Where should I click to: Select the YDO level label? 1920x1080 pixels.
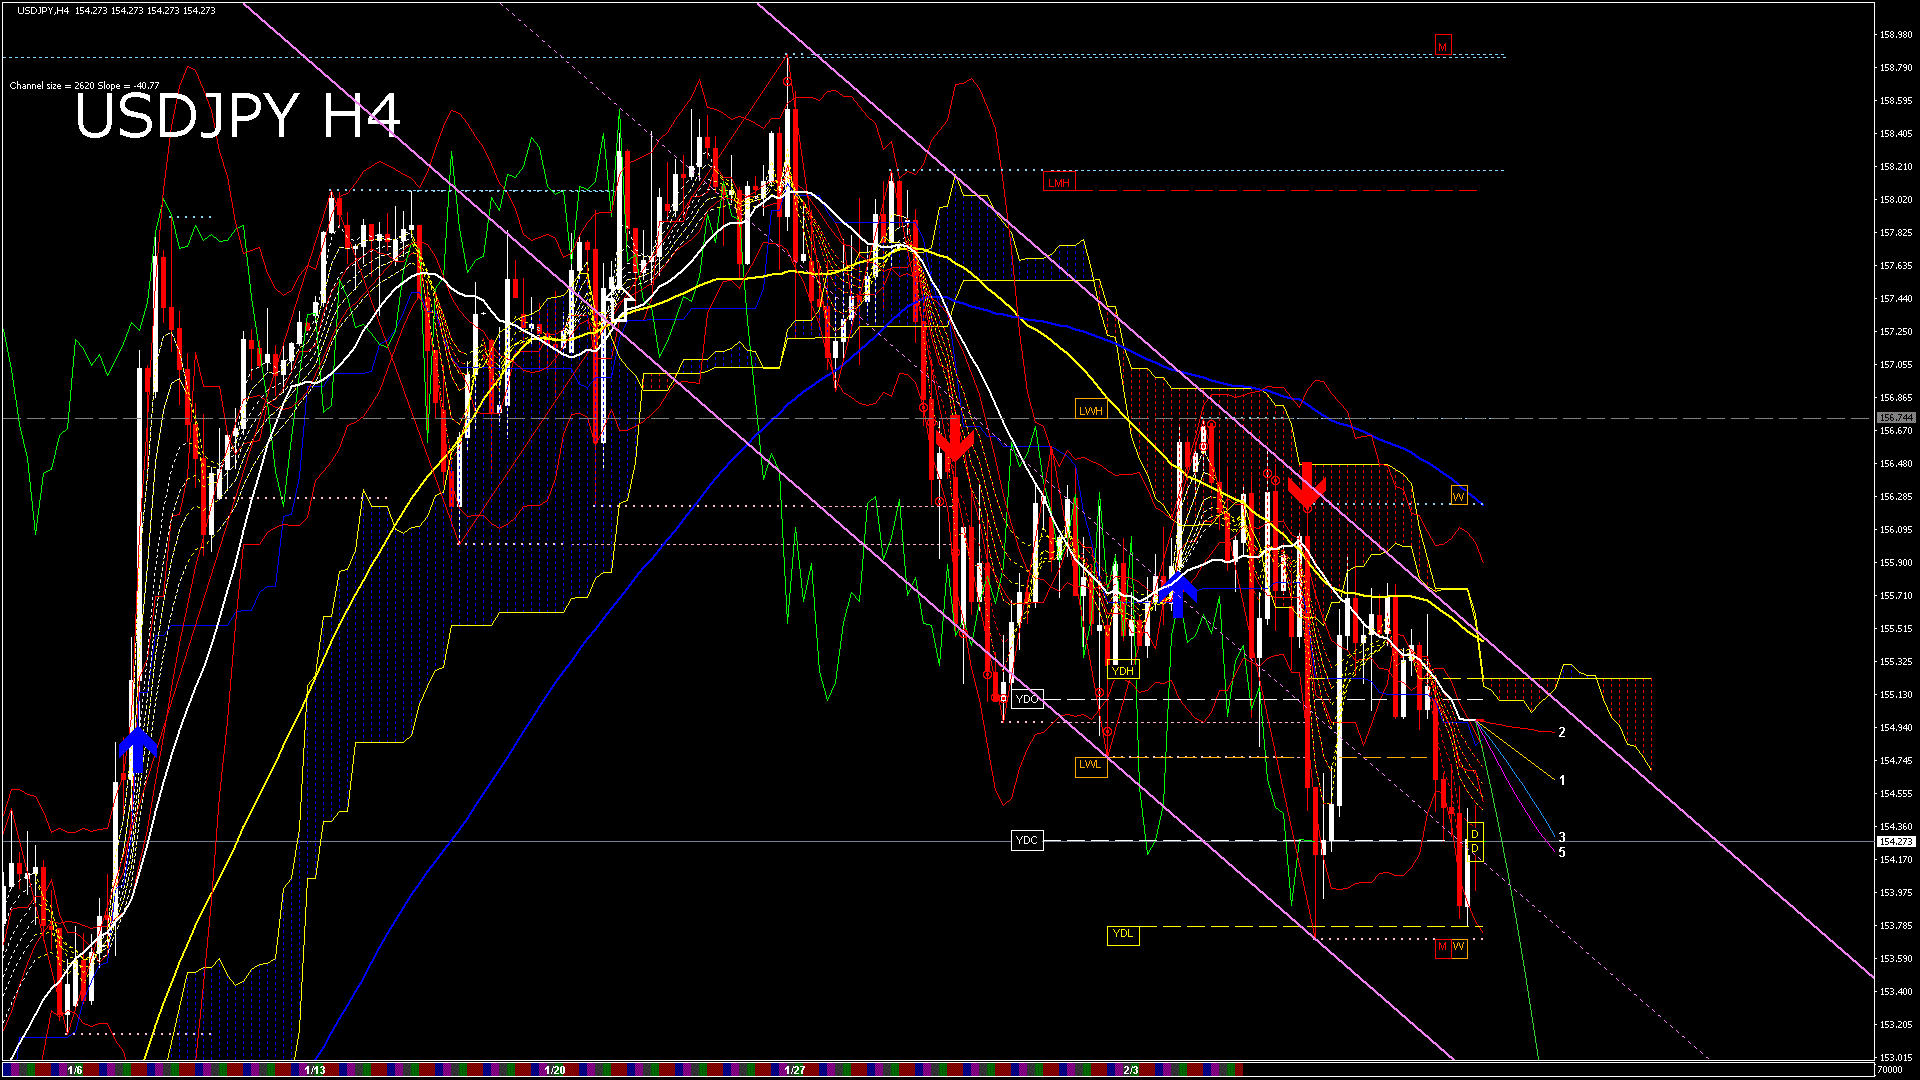click(1027, 699)
